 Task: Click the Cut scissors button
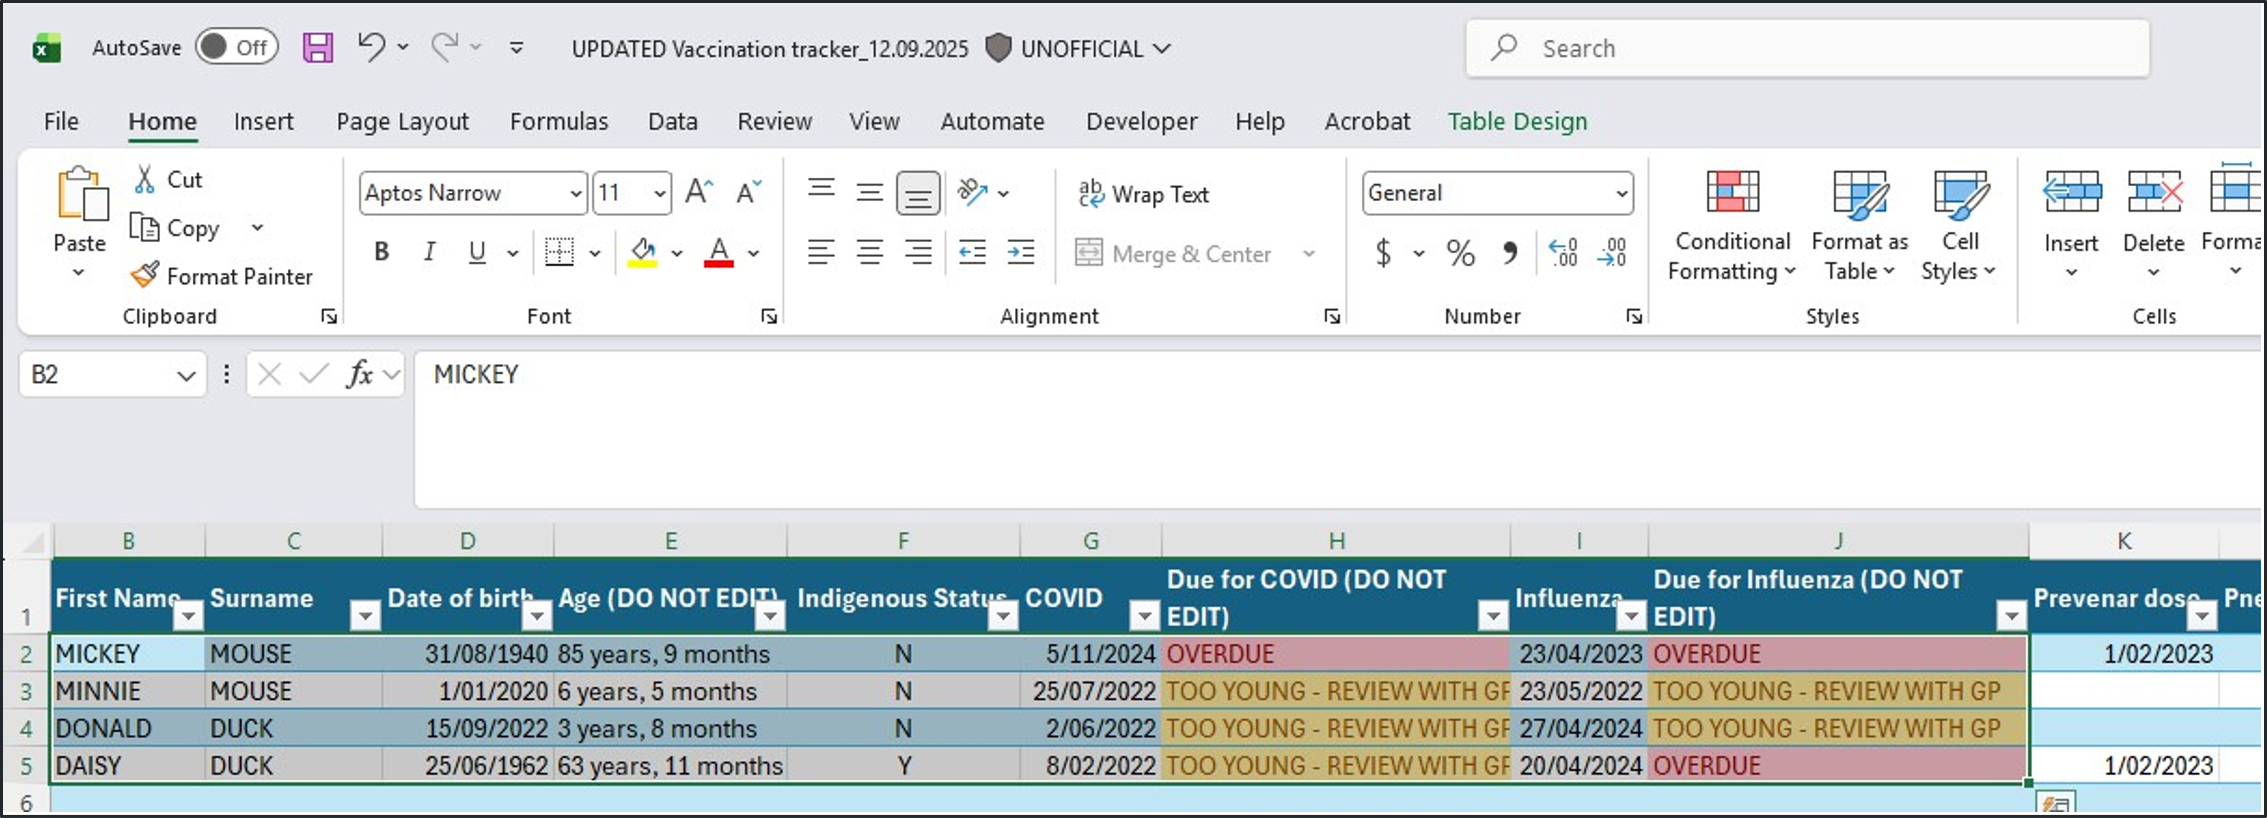click(168, 179)
